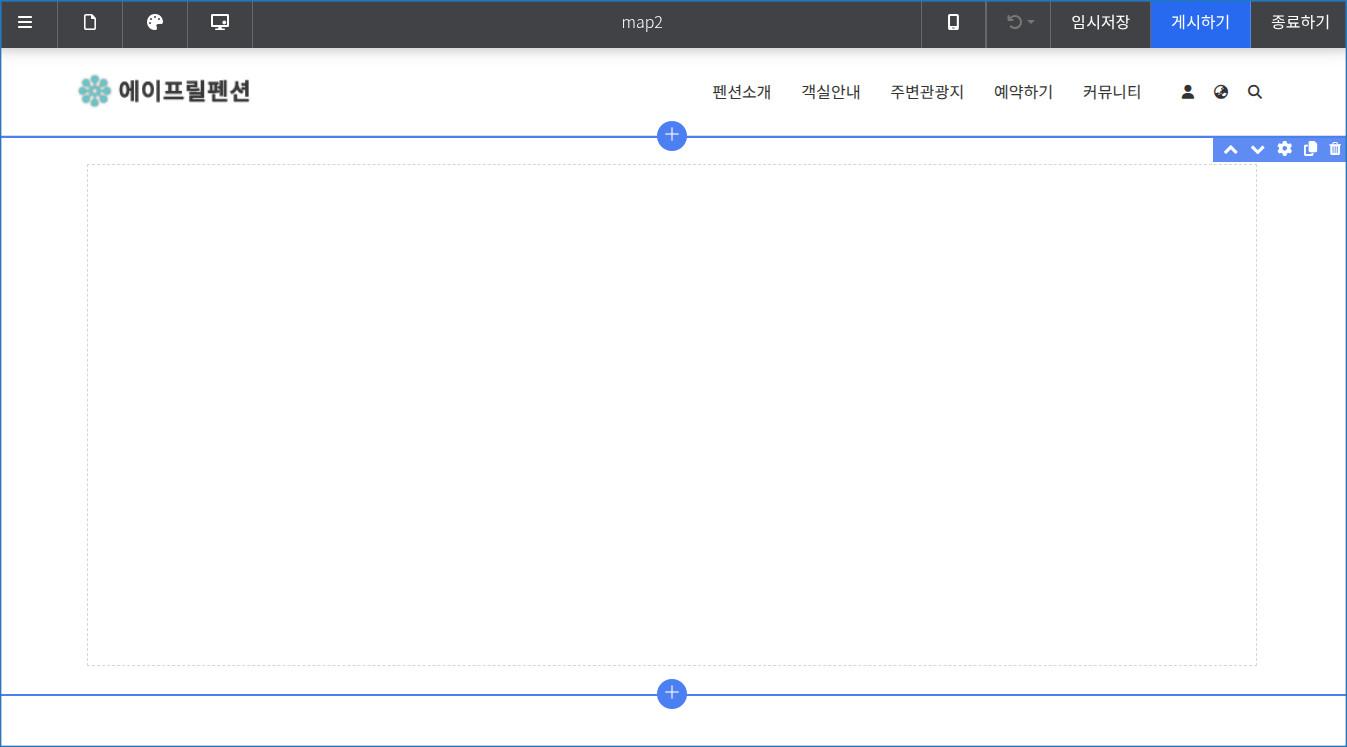This screenshot has height=747, width=1347.
Task: Open the design palette icon
Action: 155,23
